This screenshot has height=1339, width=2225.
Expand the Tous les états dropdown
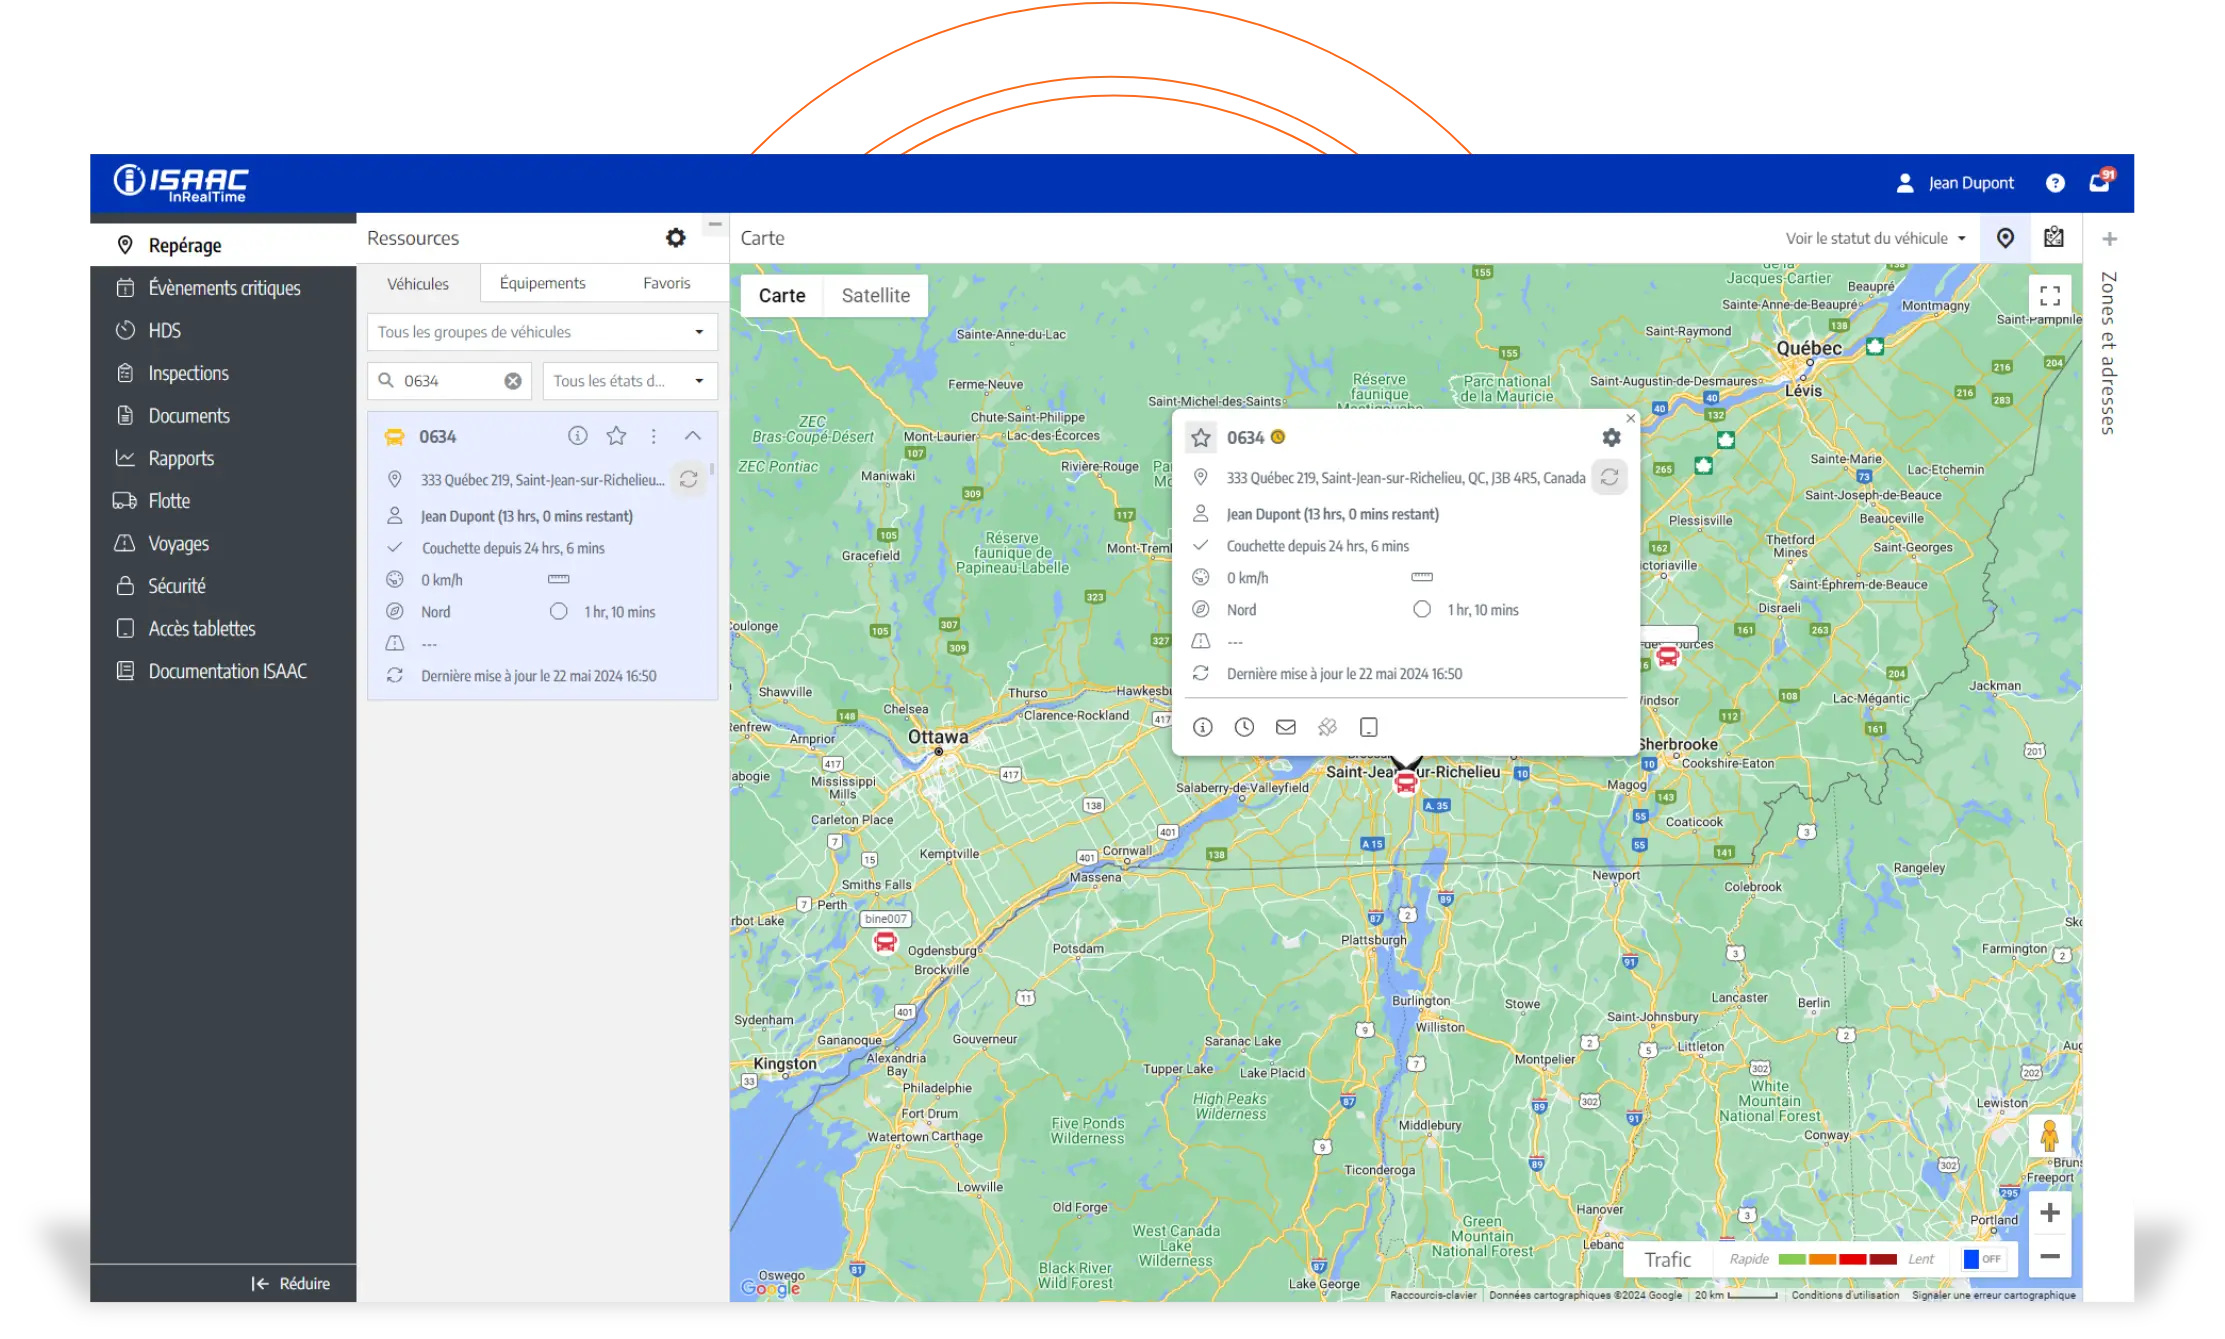629,380
